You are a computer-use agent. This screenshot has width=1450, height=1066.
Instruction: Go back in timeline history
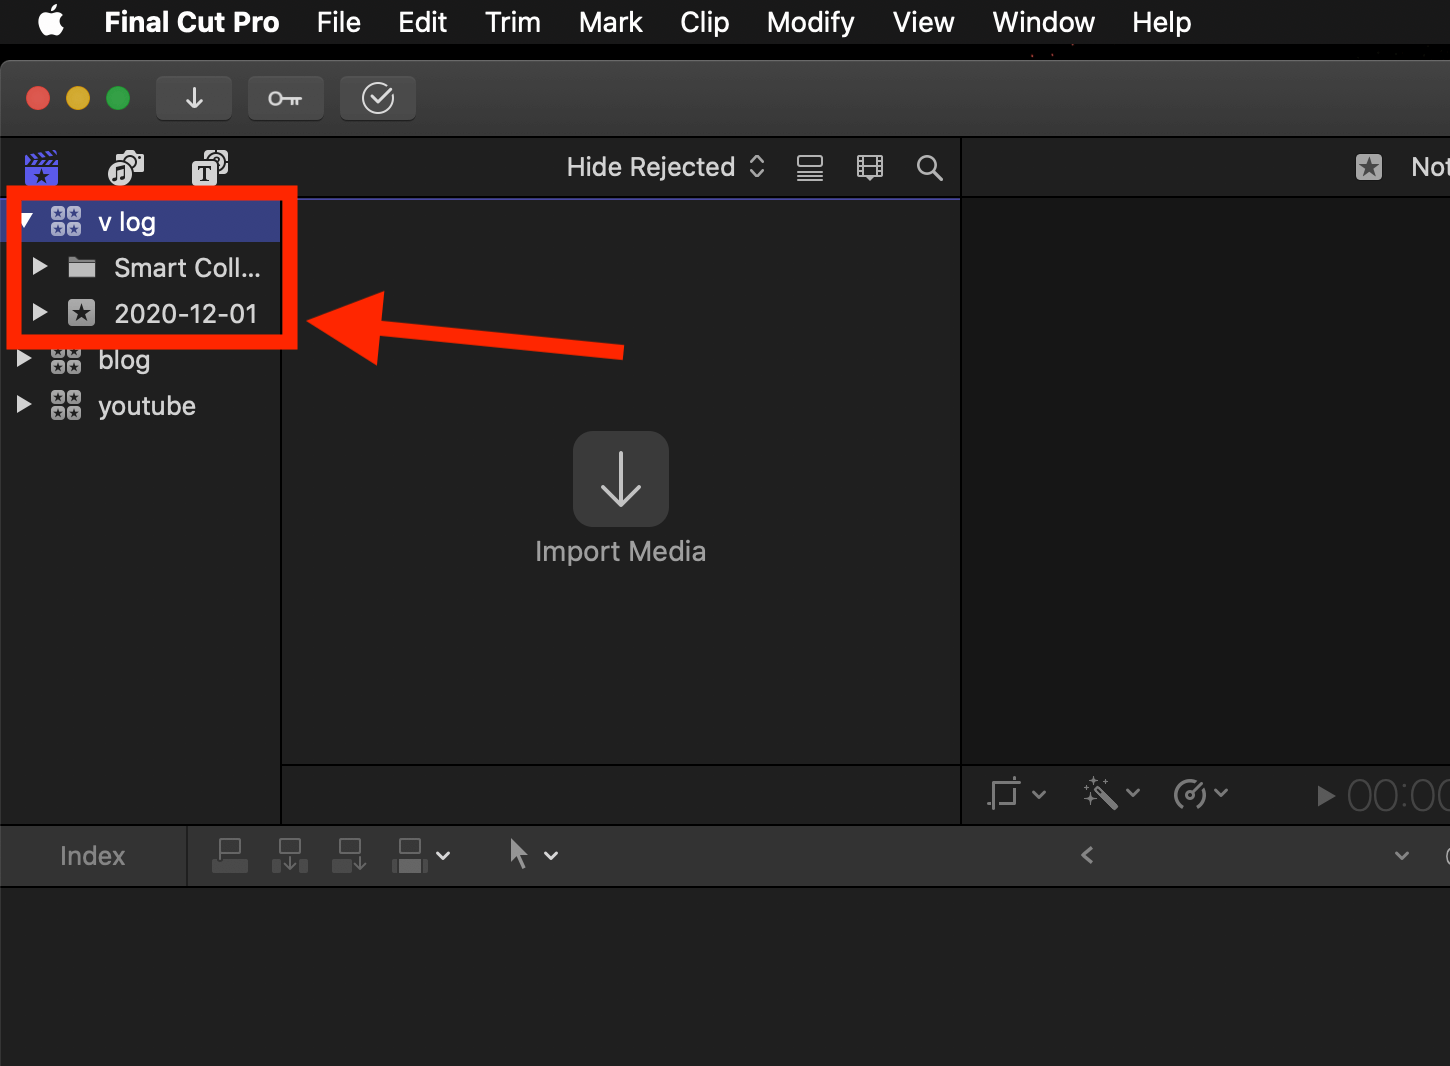click(1087, 855)
